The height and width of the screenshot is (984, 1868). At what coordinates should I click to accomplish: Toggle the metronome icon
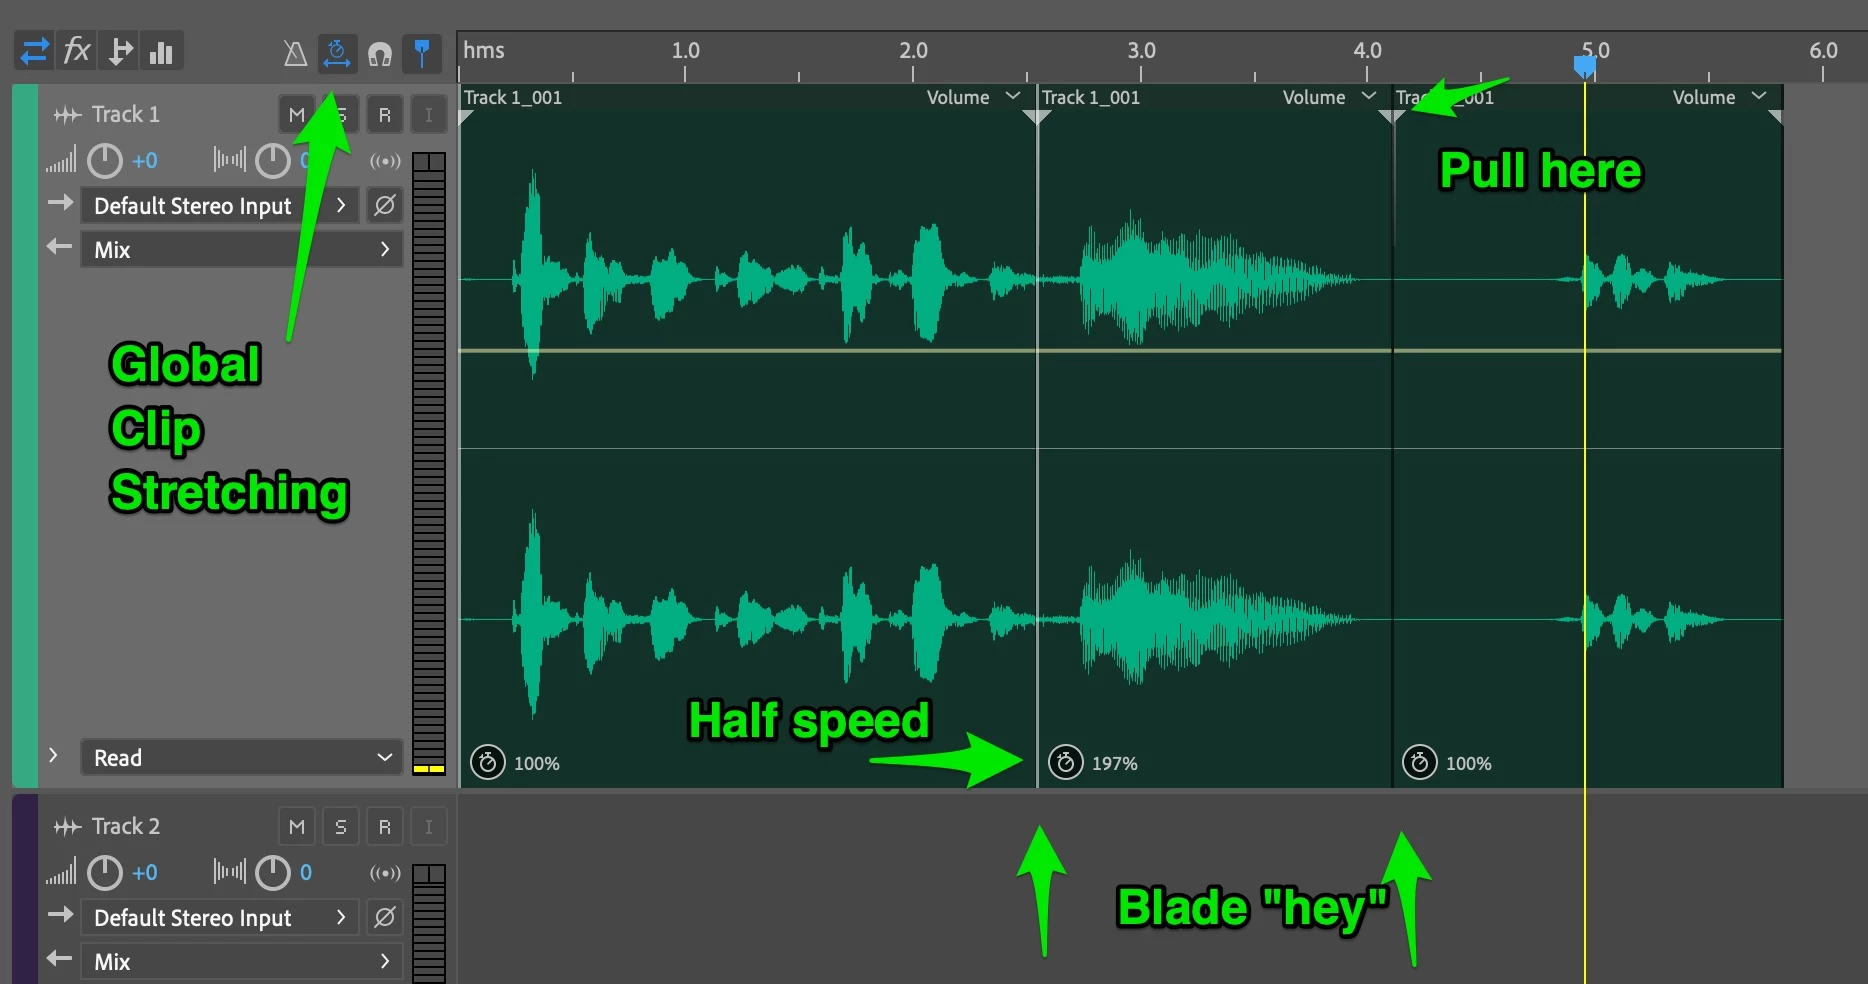(294, 53)
